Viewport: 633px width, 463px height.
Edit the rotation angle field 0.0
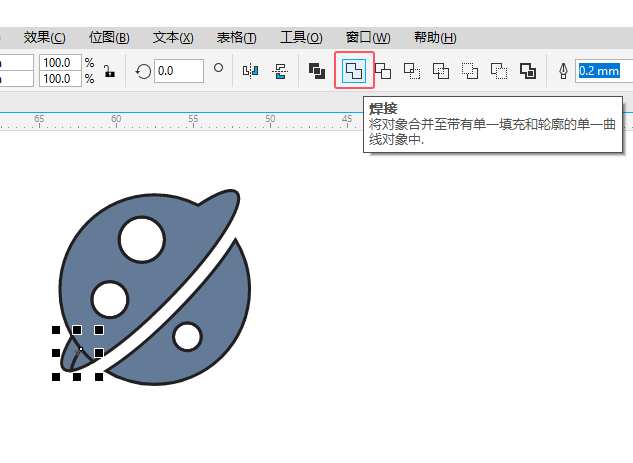click(179, 71)
